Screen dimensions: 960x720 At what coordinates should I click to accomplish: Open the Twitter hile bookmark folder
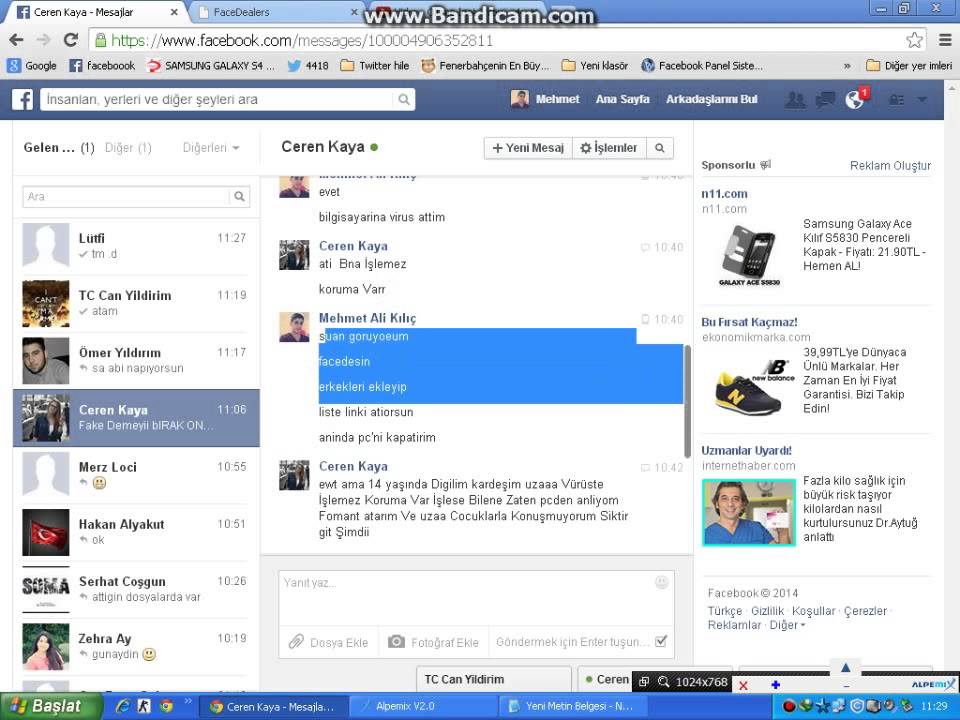click(x=375, y=66)
